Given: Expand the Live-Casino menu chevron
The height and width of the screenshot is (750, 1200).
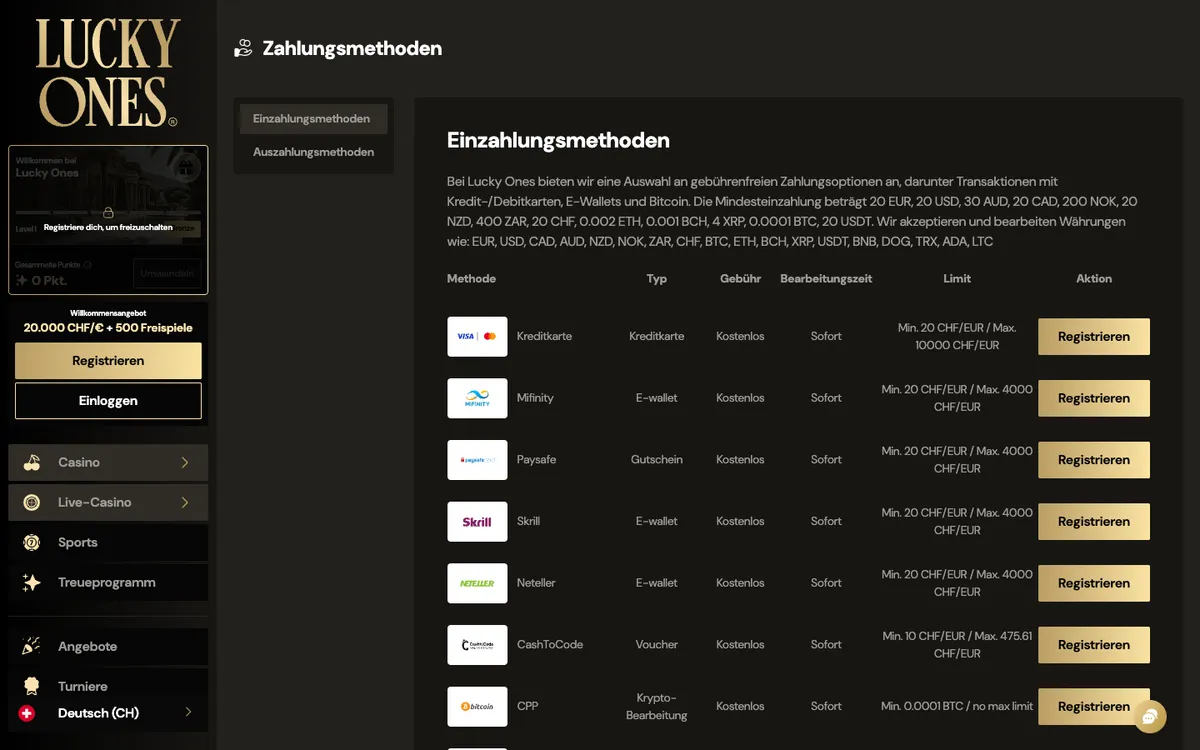Looking at the screenshot, I should [185, 502].
